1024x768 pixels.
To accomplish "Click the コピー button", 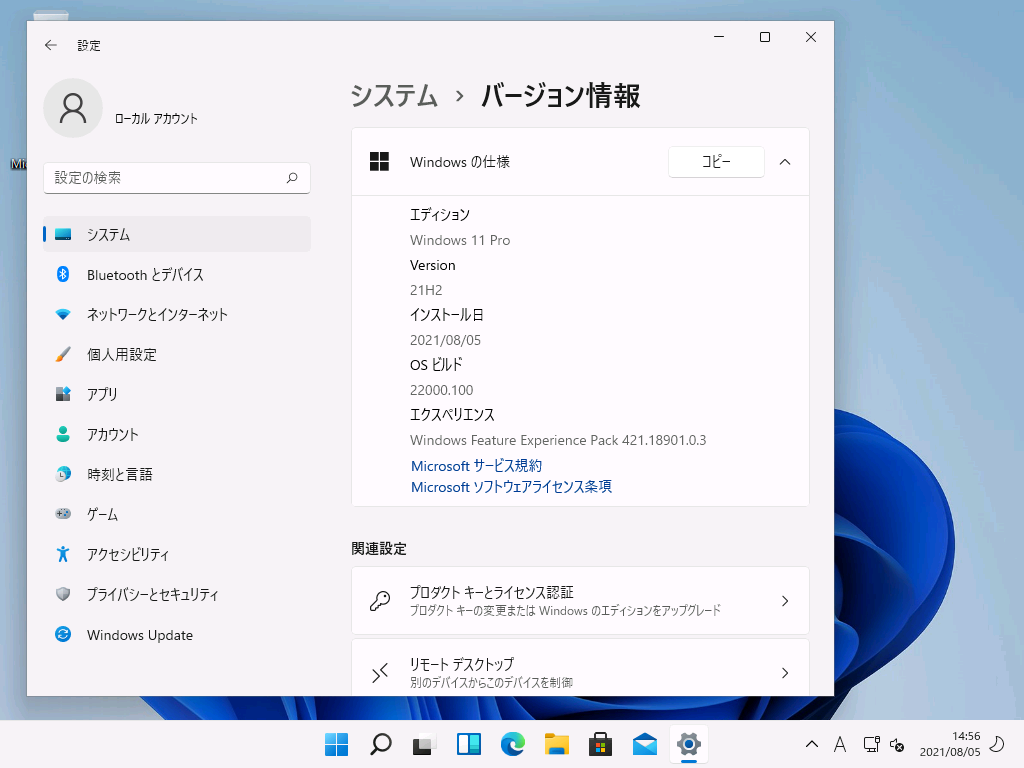I will pyautogui.click(x=716, y=161).
